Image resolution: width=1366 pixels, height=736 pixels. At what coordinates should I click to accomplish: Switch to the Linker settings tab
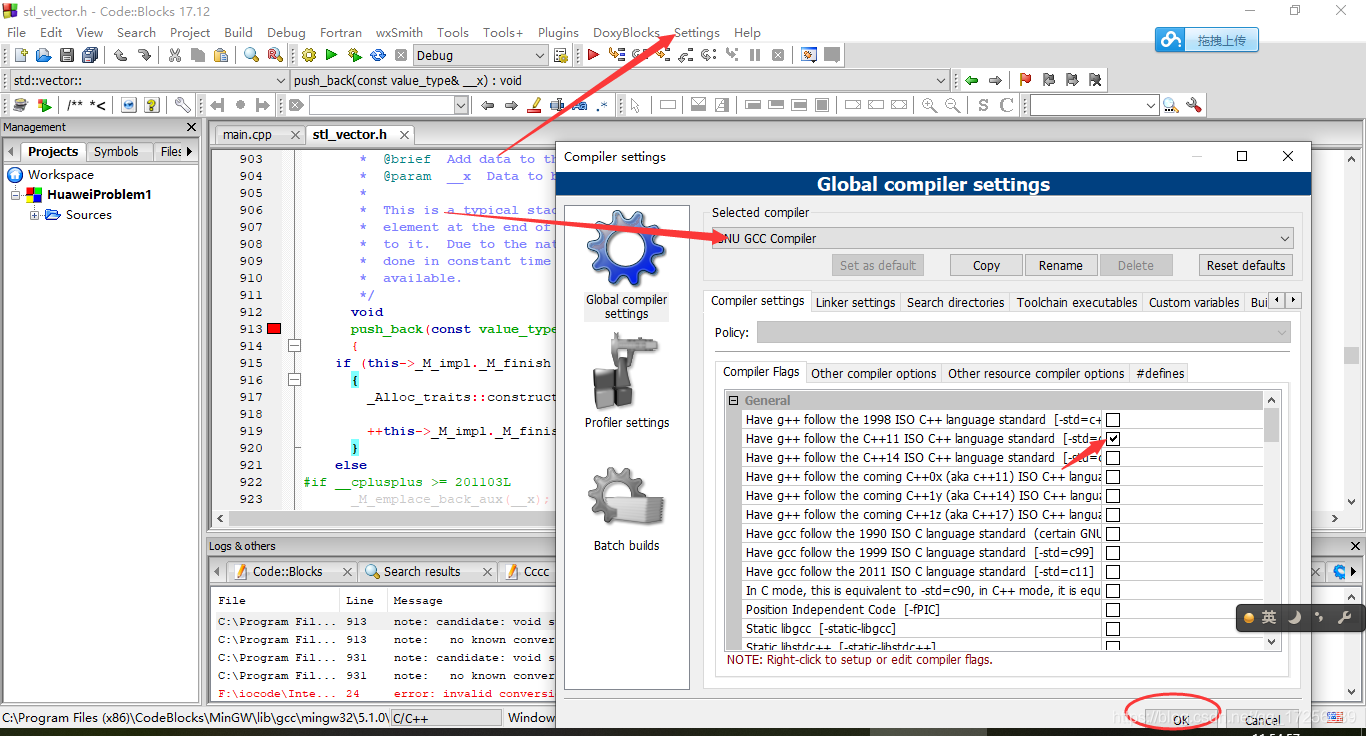point(856,302)
